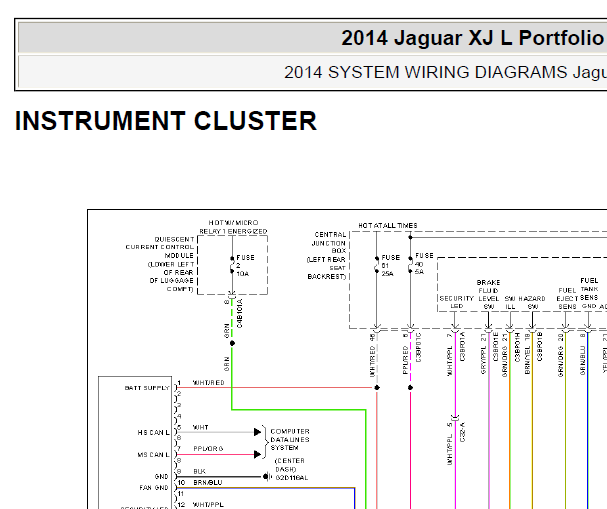Screen dimensions: 607x509
Task: Select the horizontal "WHT/PPL" label at pin 12
Action: click(x=208, y=505)
